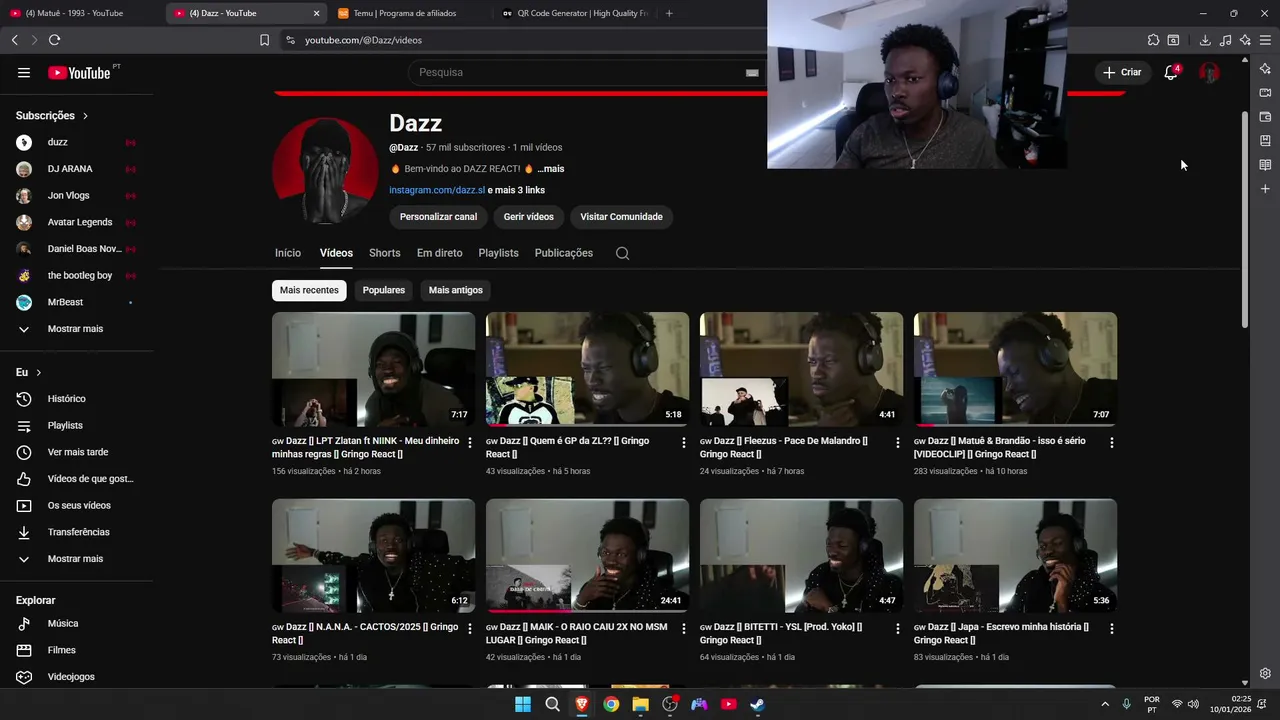Click the Criar button
The image size is (1280, 720).
[1122, 72]
